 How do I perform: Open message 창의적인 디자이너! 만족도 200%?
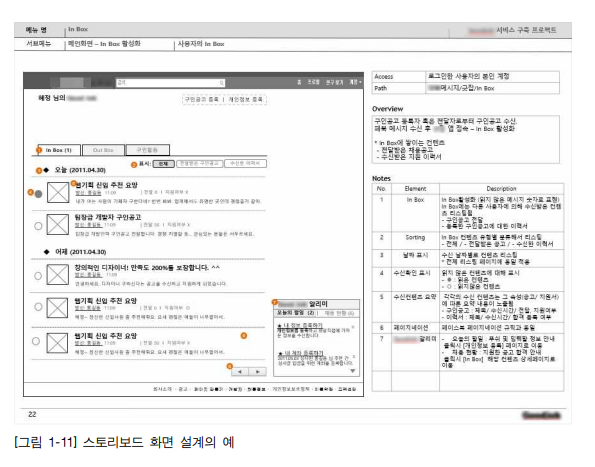tap(147, 268)
